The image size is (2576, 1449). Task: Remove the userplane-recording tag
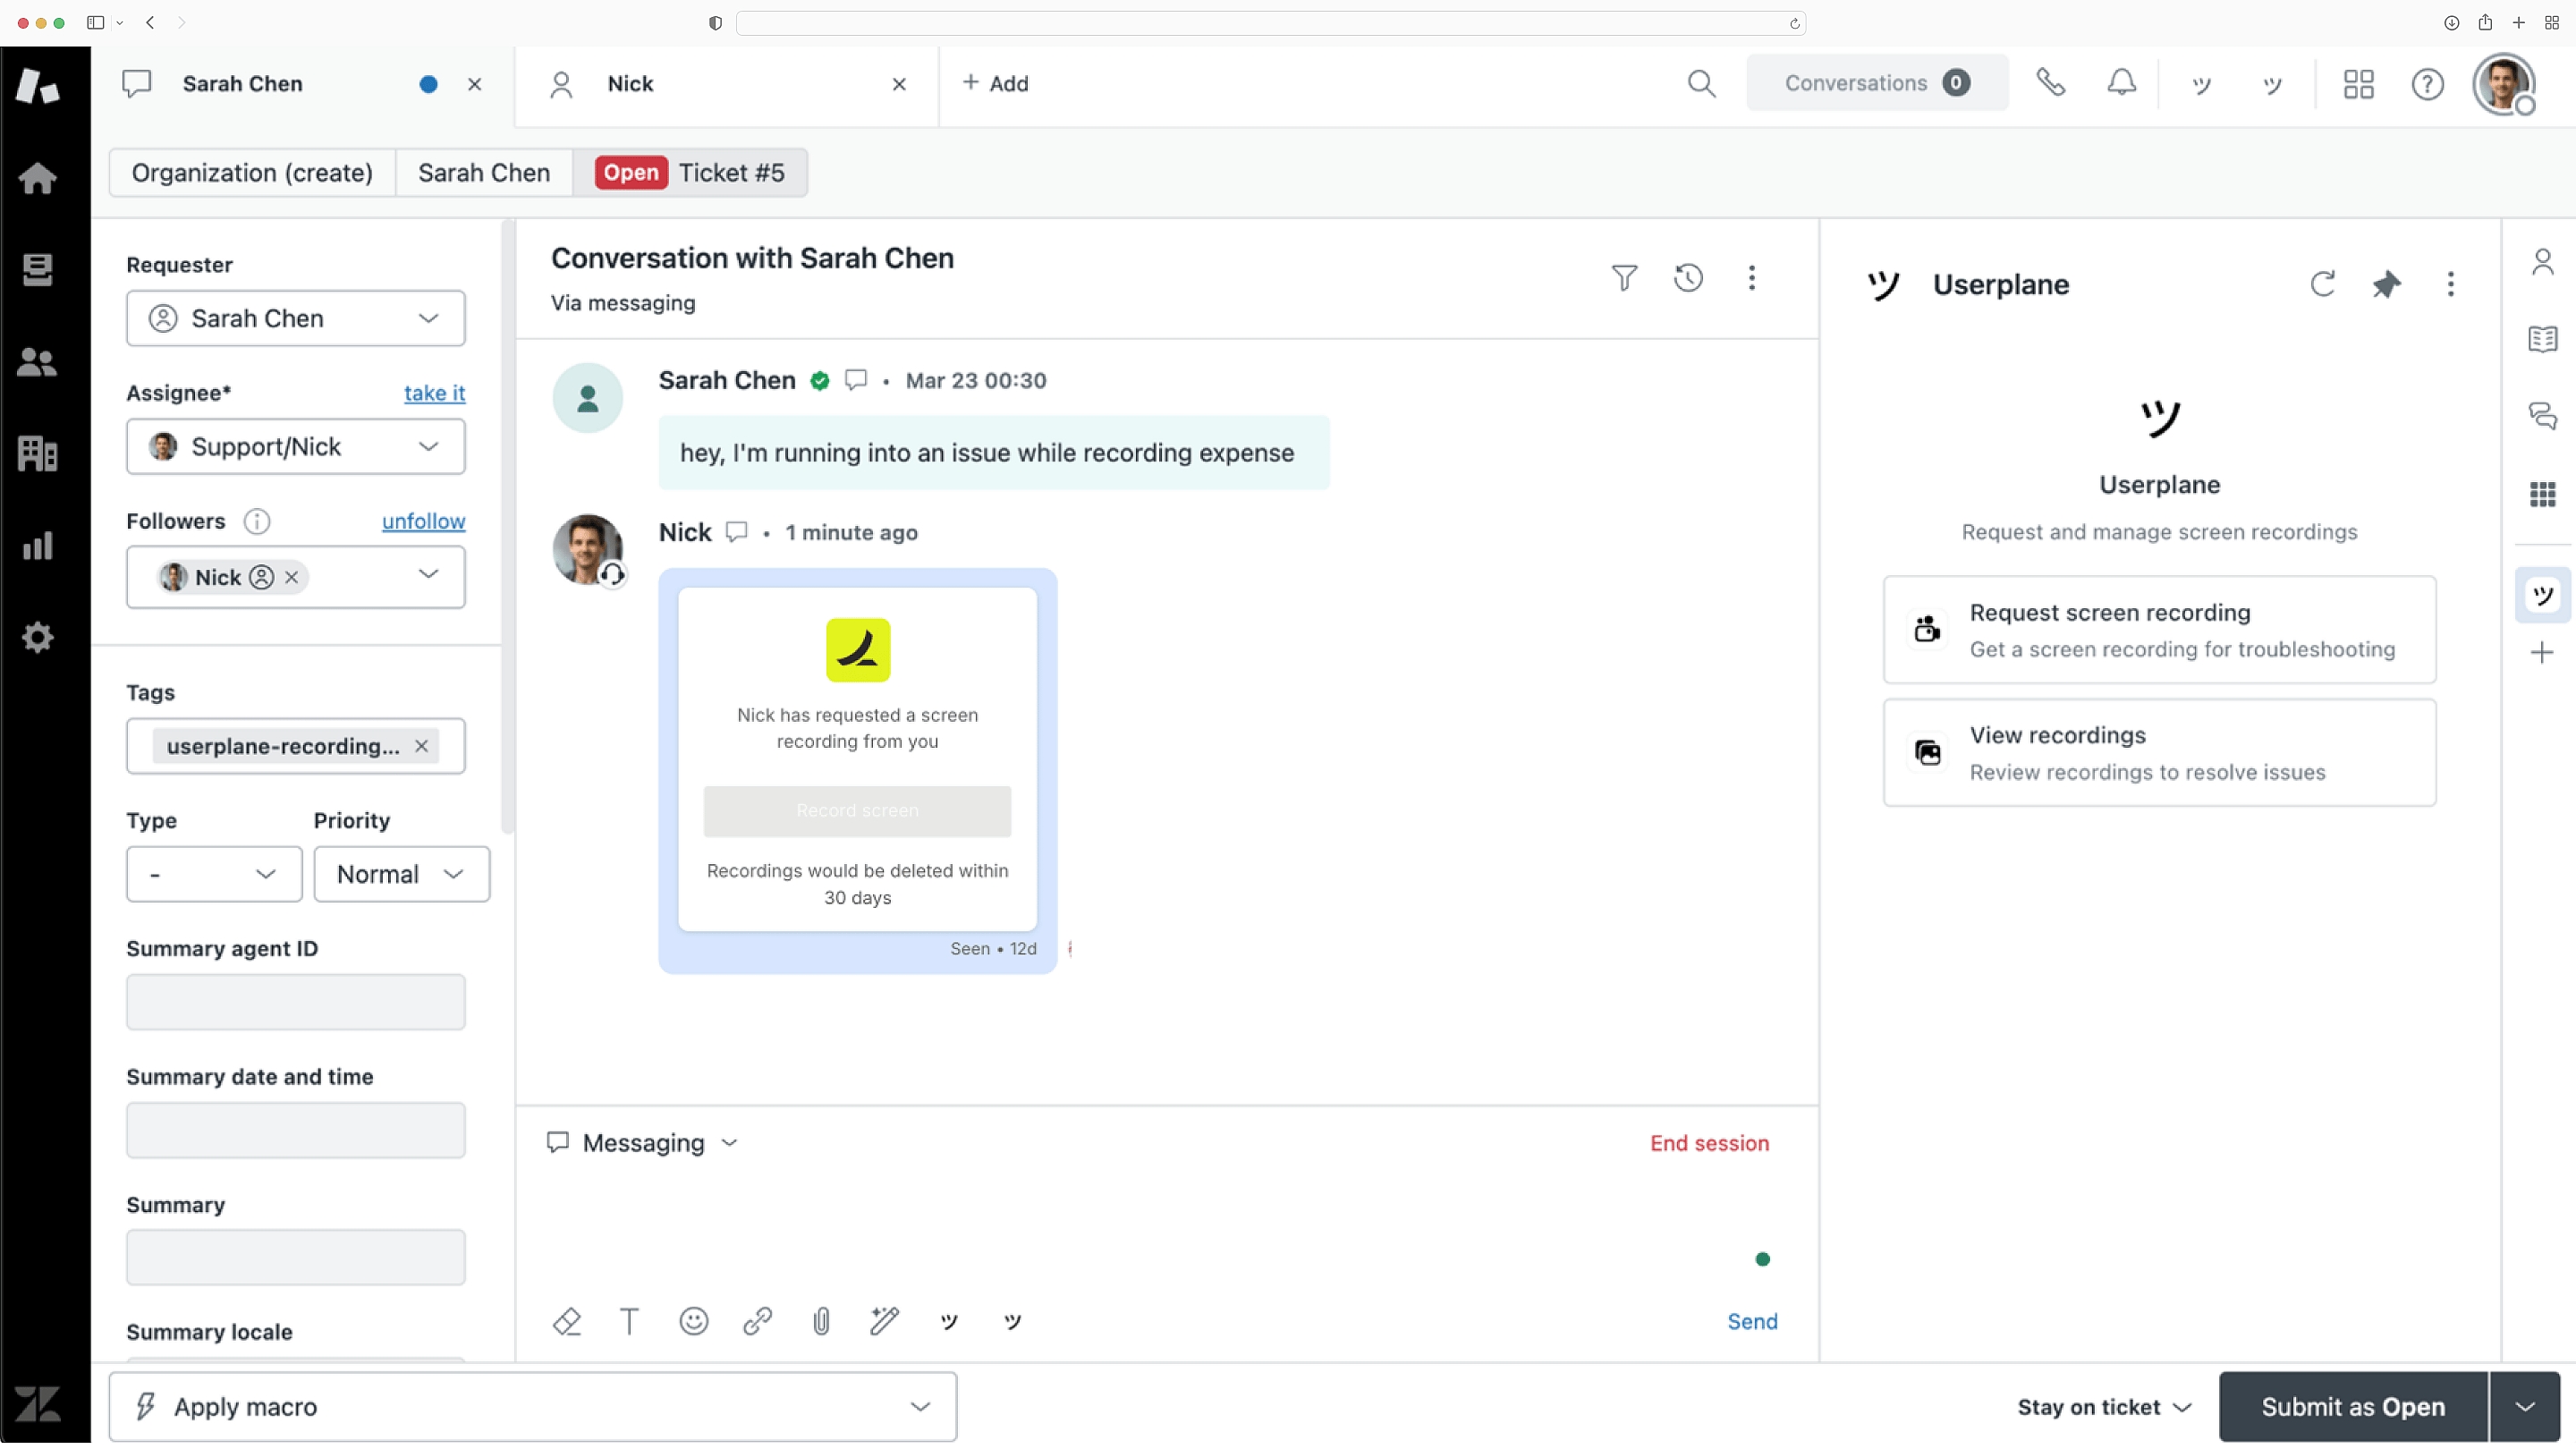coord(421,746)
